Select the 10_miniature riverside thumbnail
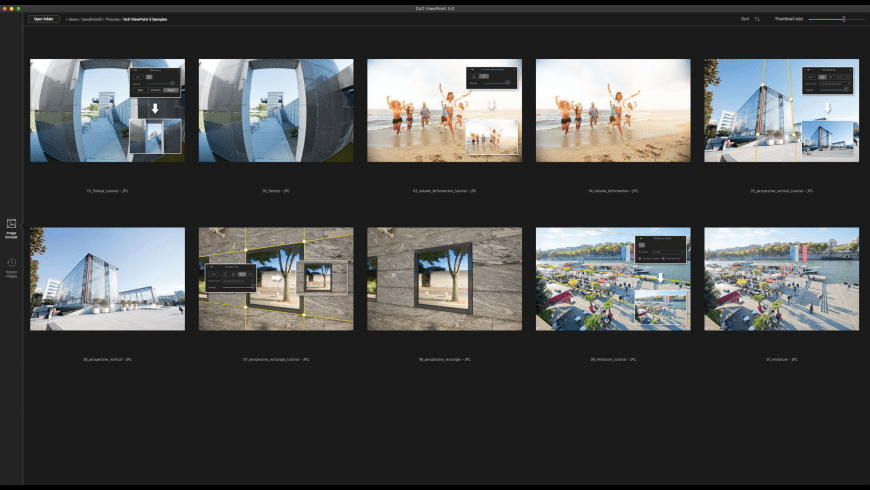The width and height of the screenshot is (870, 490). click(x=781, y=279)
